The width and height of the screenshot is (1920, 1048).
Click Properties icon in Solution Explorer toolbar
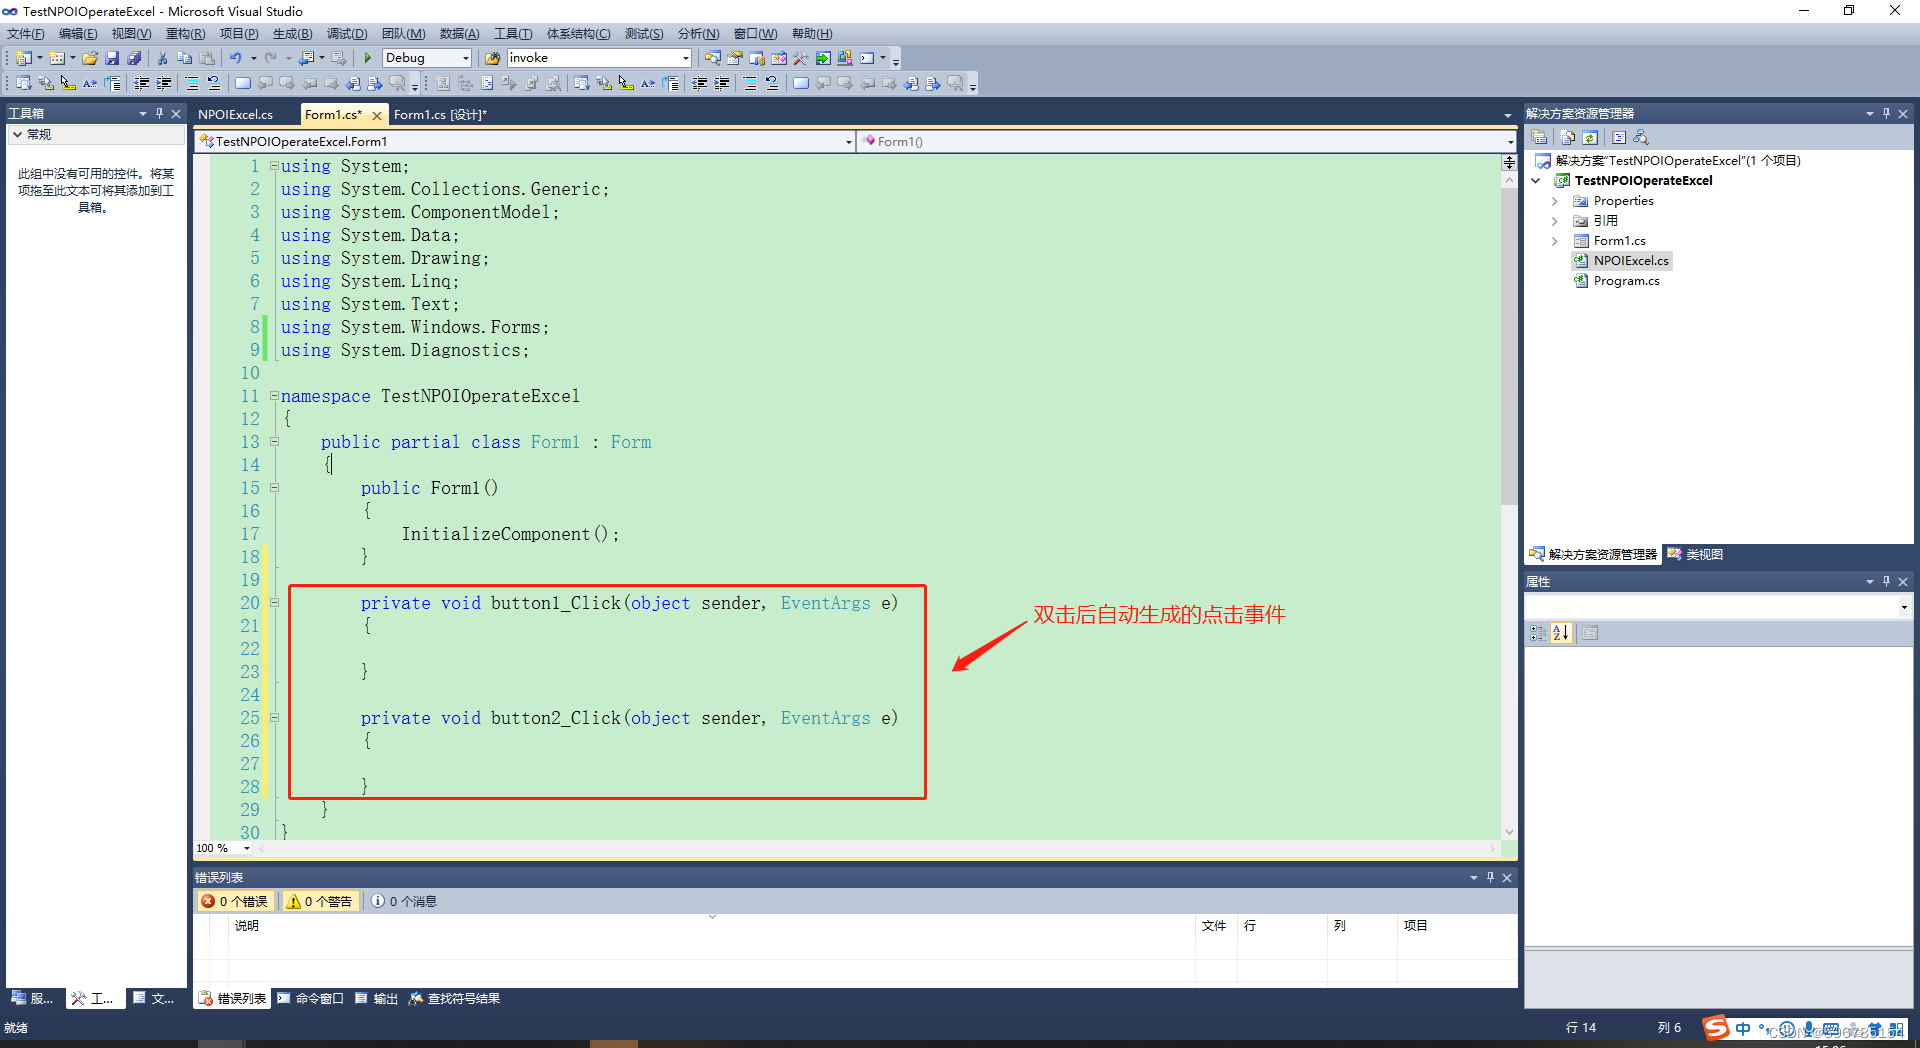pyautogui.click(x=1539, y=137)
